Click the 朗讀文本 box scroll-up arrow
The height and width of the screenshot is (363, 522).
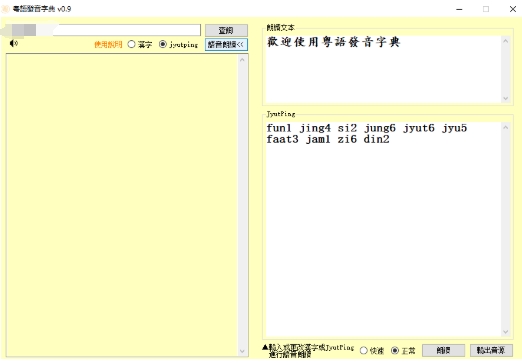[x=506, y=41]
